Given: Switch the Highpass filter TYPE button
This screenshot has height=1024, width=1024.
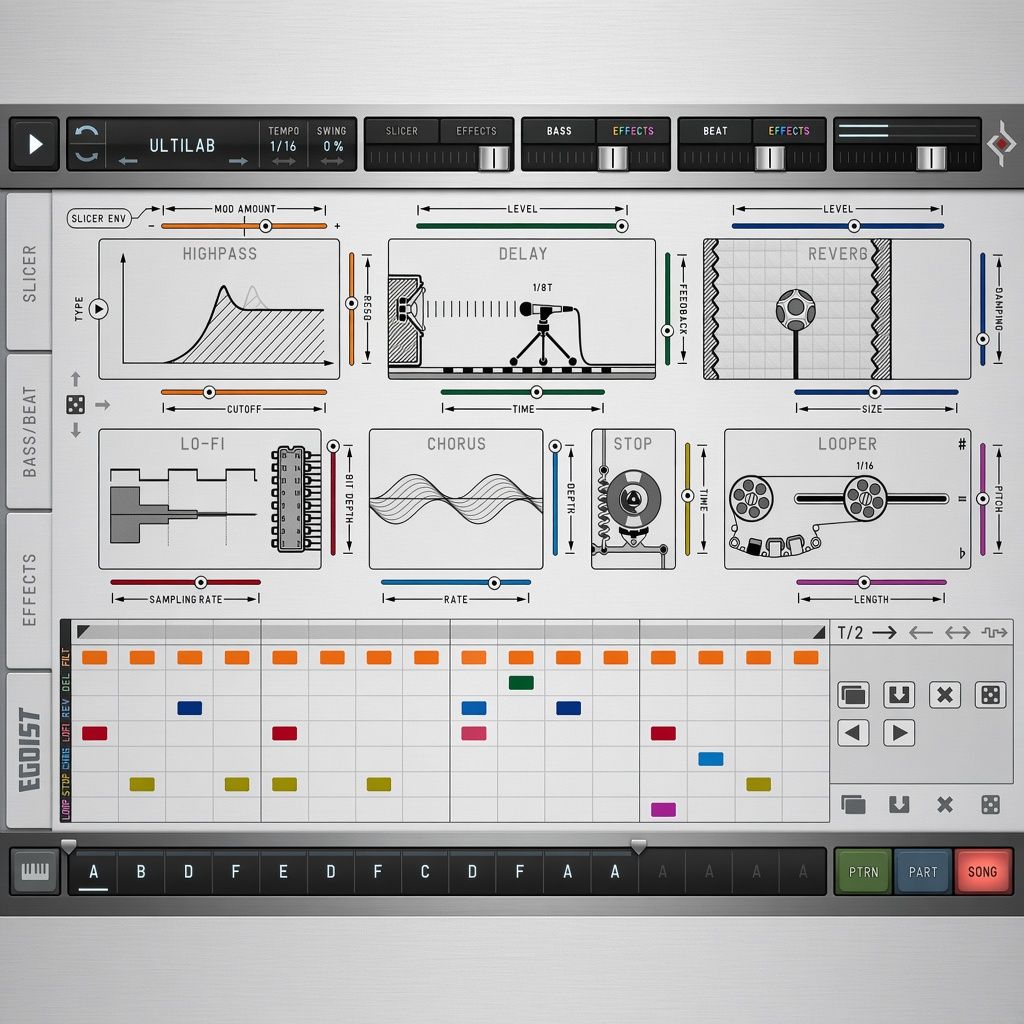Looking at the screenshot, I should [x=99, y=308].
